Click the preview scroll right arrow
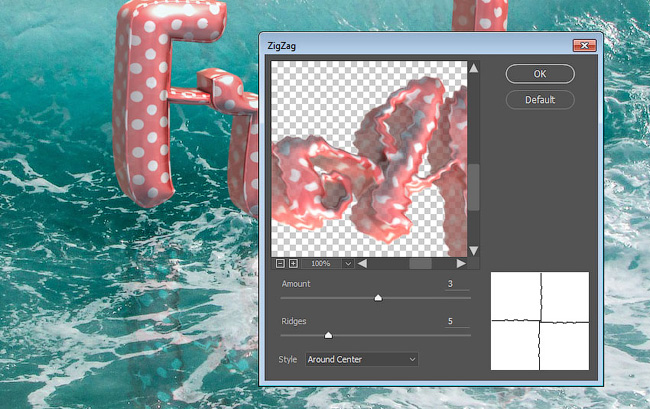 (x=461, y=264)
